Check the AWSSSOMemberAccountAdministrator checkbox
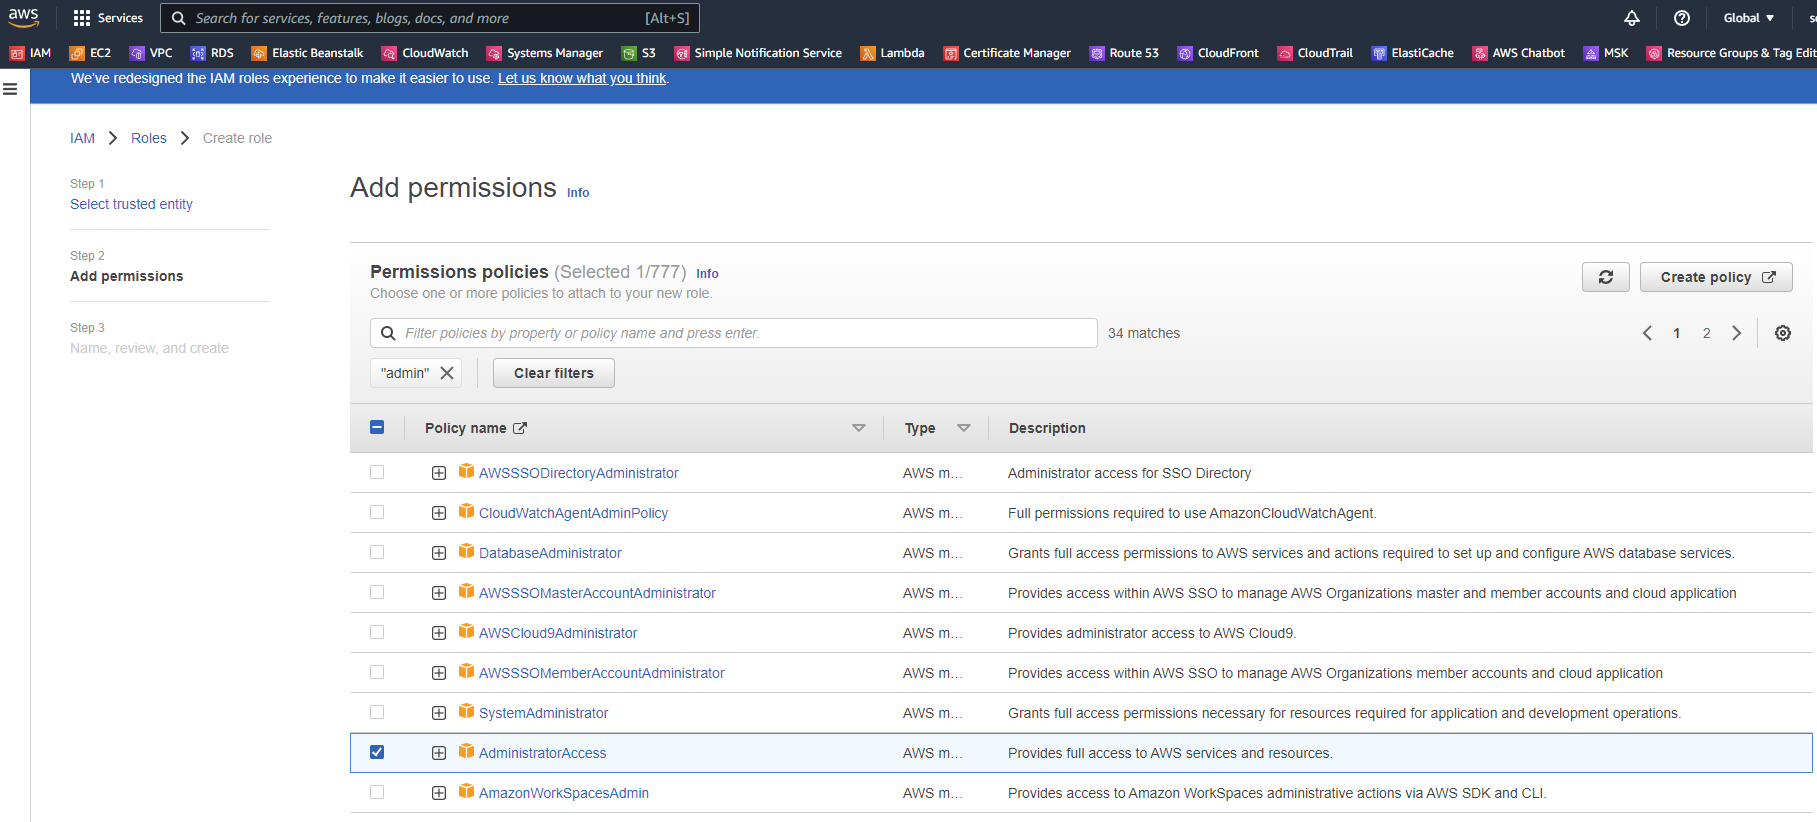This screenshot has height=822, width=1817. coord(377,672)
